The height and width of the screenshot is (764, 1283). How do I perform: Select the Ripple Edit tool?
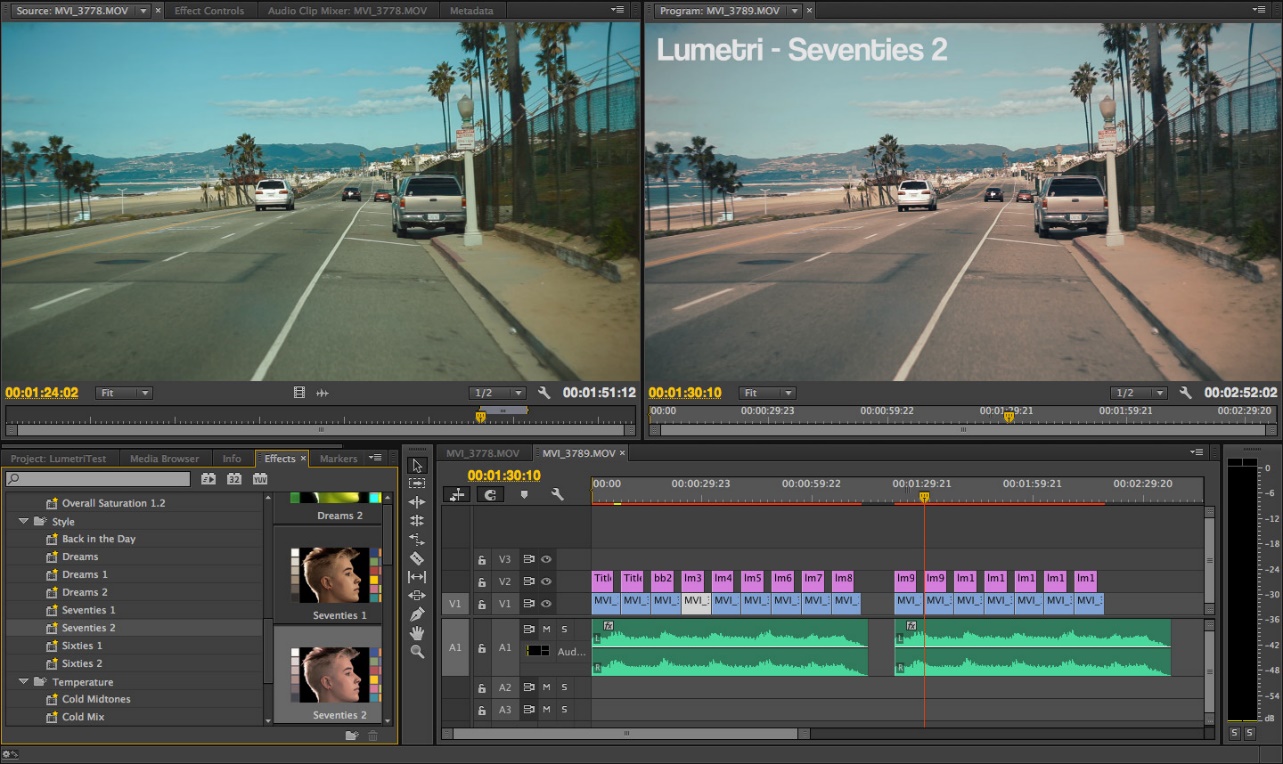[417, 502]
